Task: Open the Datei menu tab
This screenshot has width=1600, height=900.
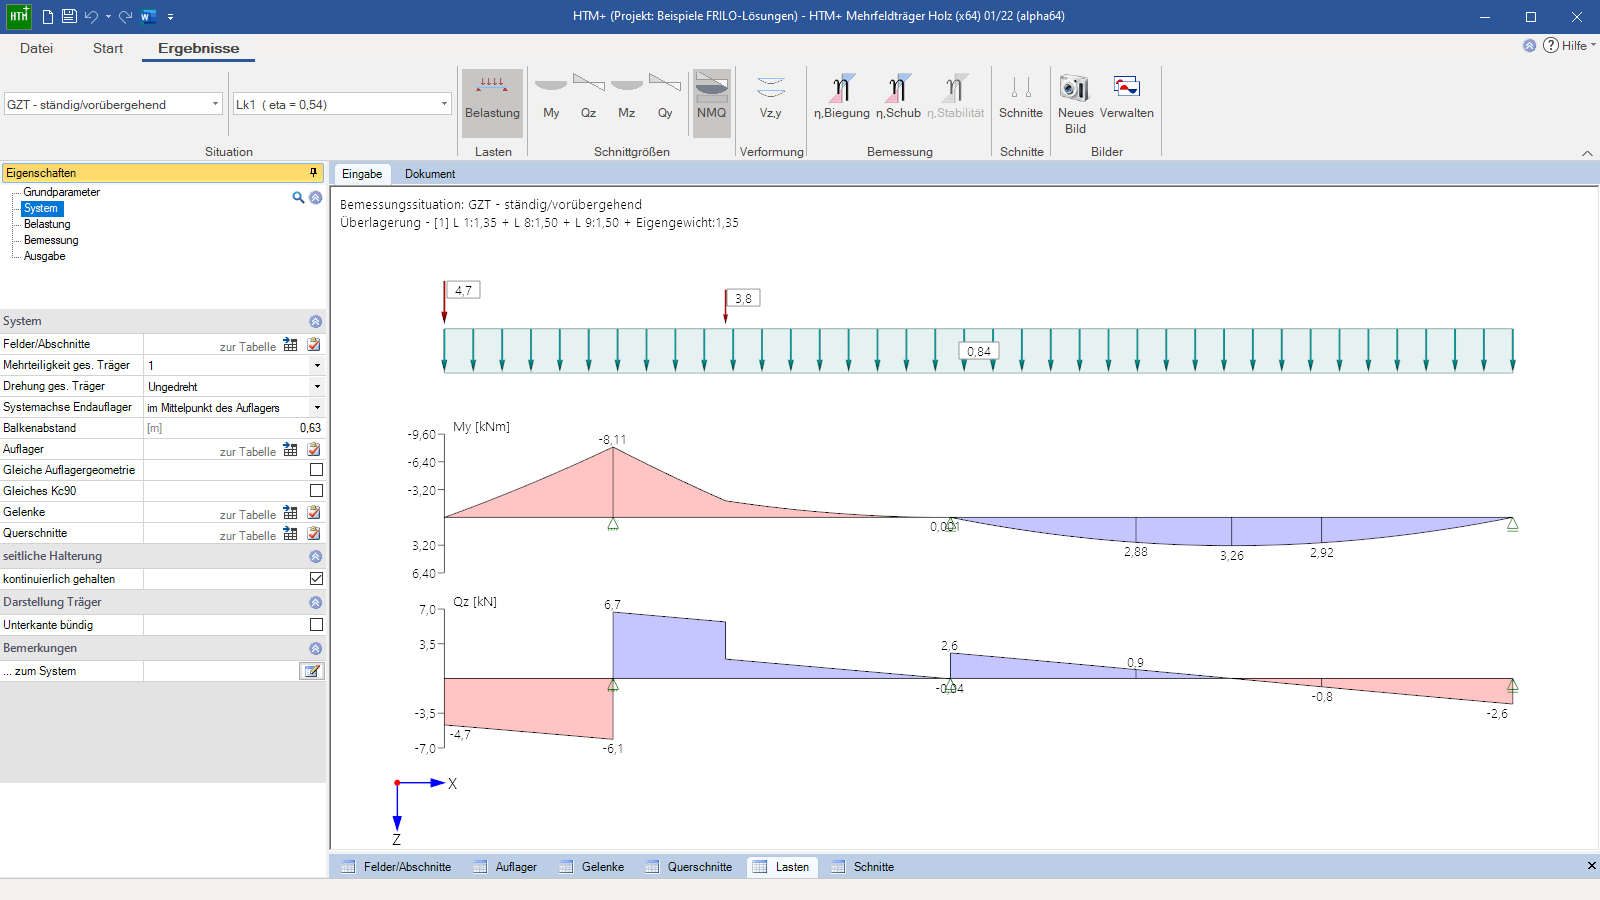Action: pos(36,48)
